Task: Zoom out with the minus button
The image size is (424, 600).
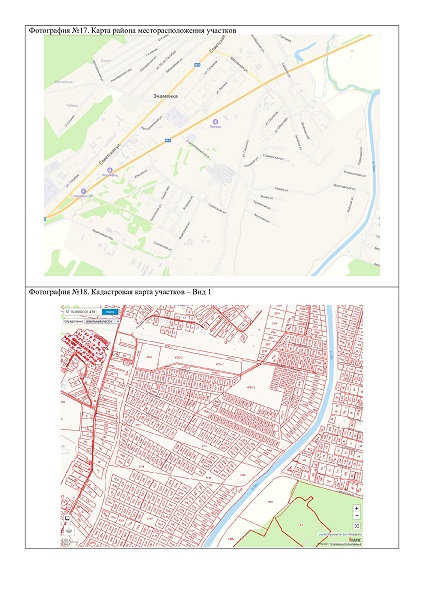Action: [x=357, y=515]
